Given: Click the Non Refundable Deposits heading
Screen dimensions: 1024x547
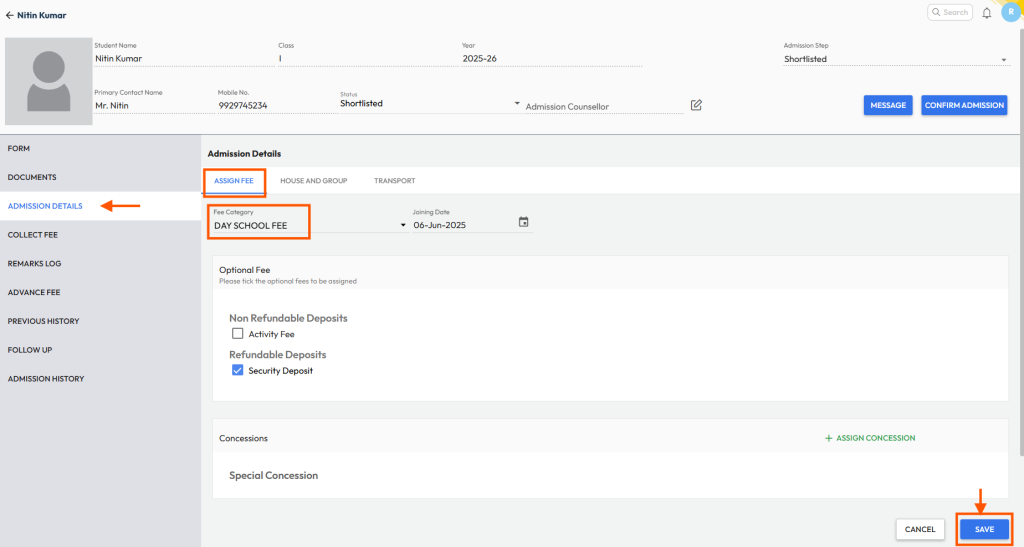Looking at the screenshot, I should click(x=288, y=318).
